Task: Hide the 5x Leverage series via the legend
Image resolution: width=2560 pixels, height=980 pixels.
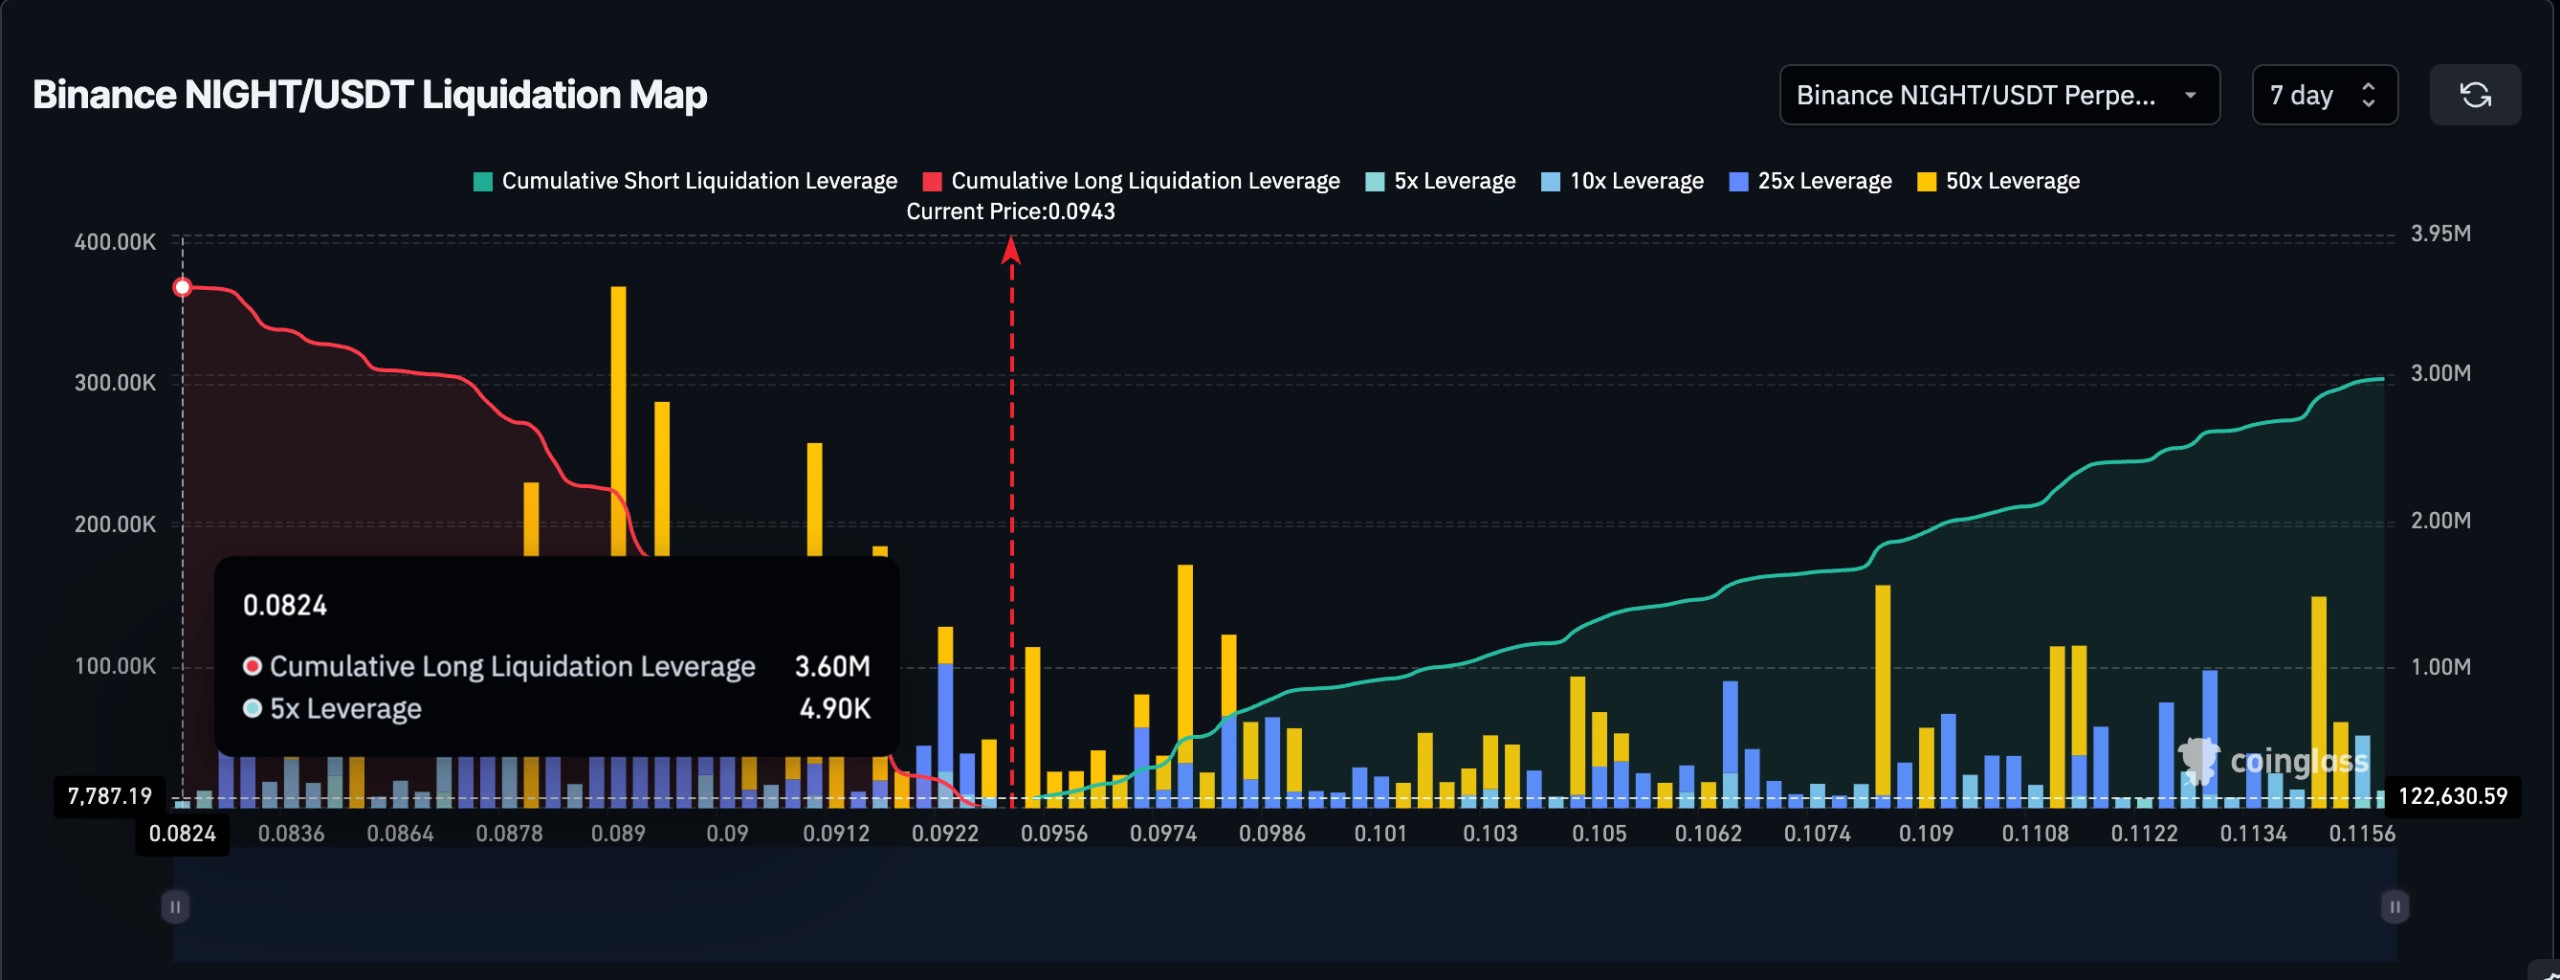Action: coord(1440,181)
